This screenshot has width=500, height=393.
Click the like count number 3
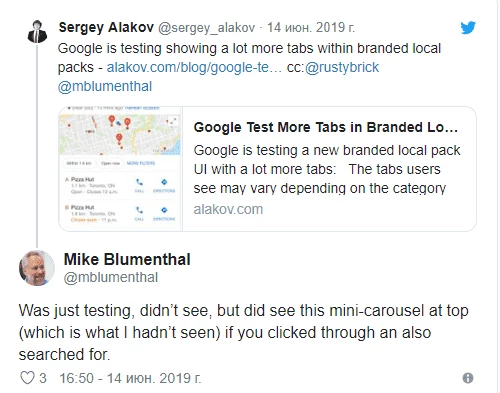(43, 378)
